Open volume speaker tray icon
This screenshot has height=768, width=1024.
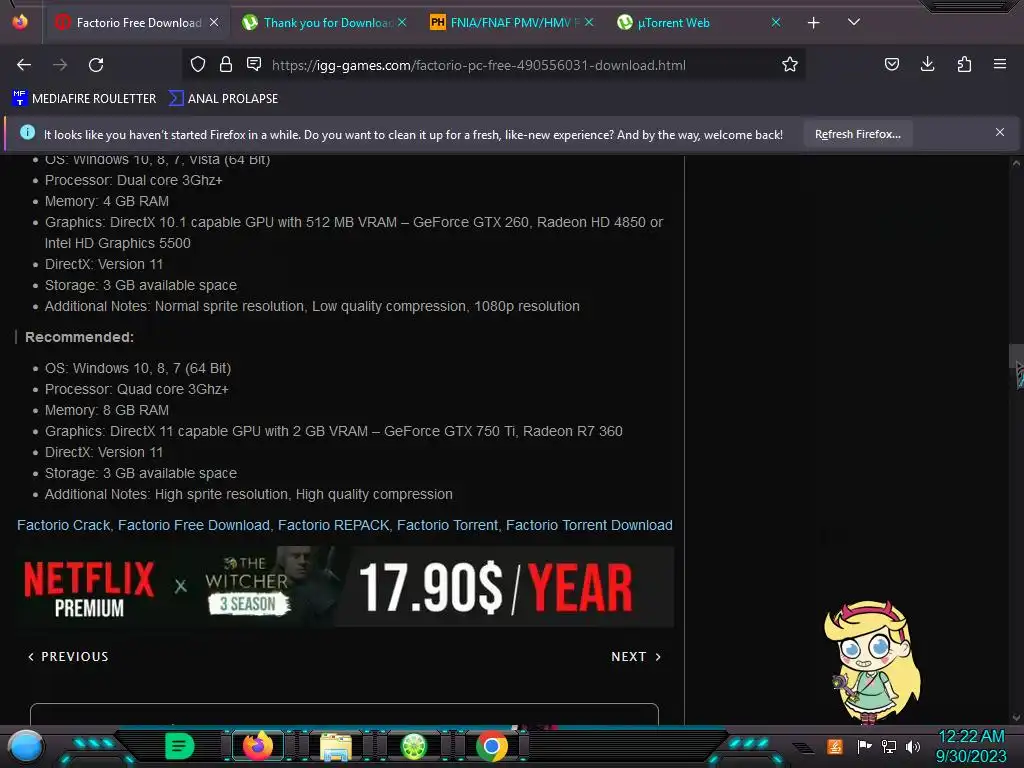(x=913, y=746)
